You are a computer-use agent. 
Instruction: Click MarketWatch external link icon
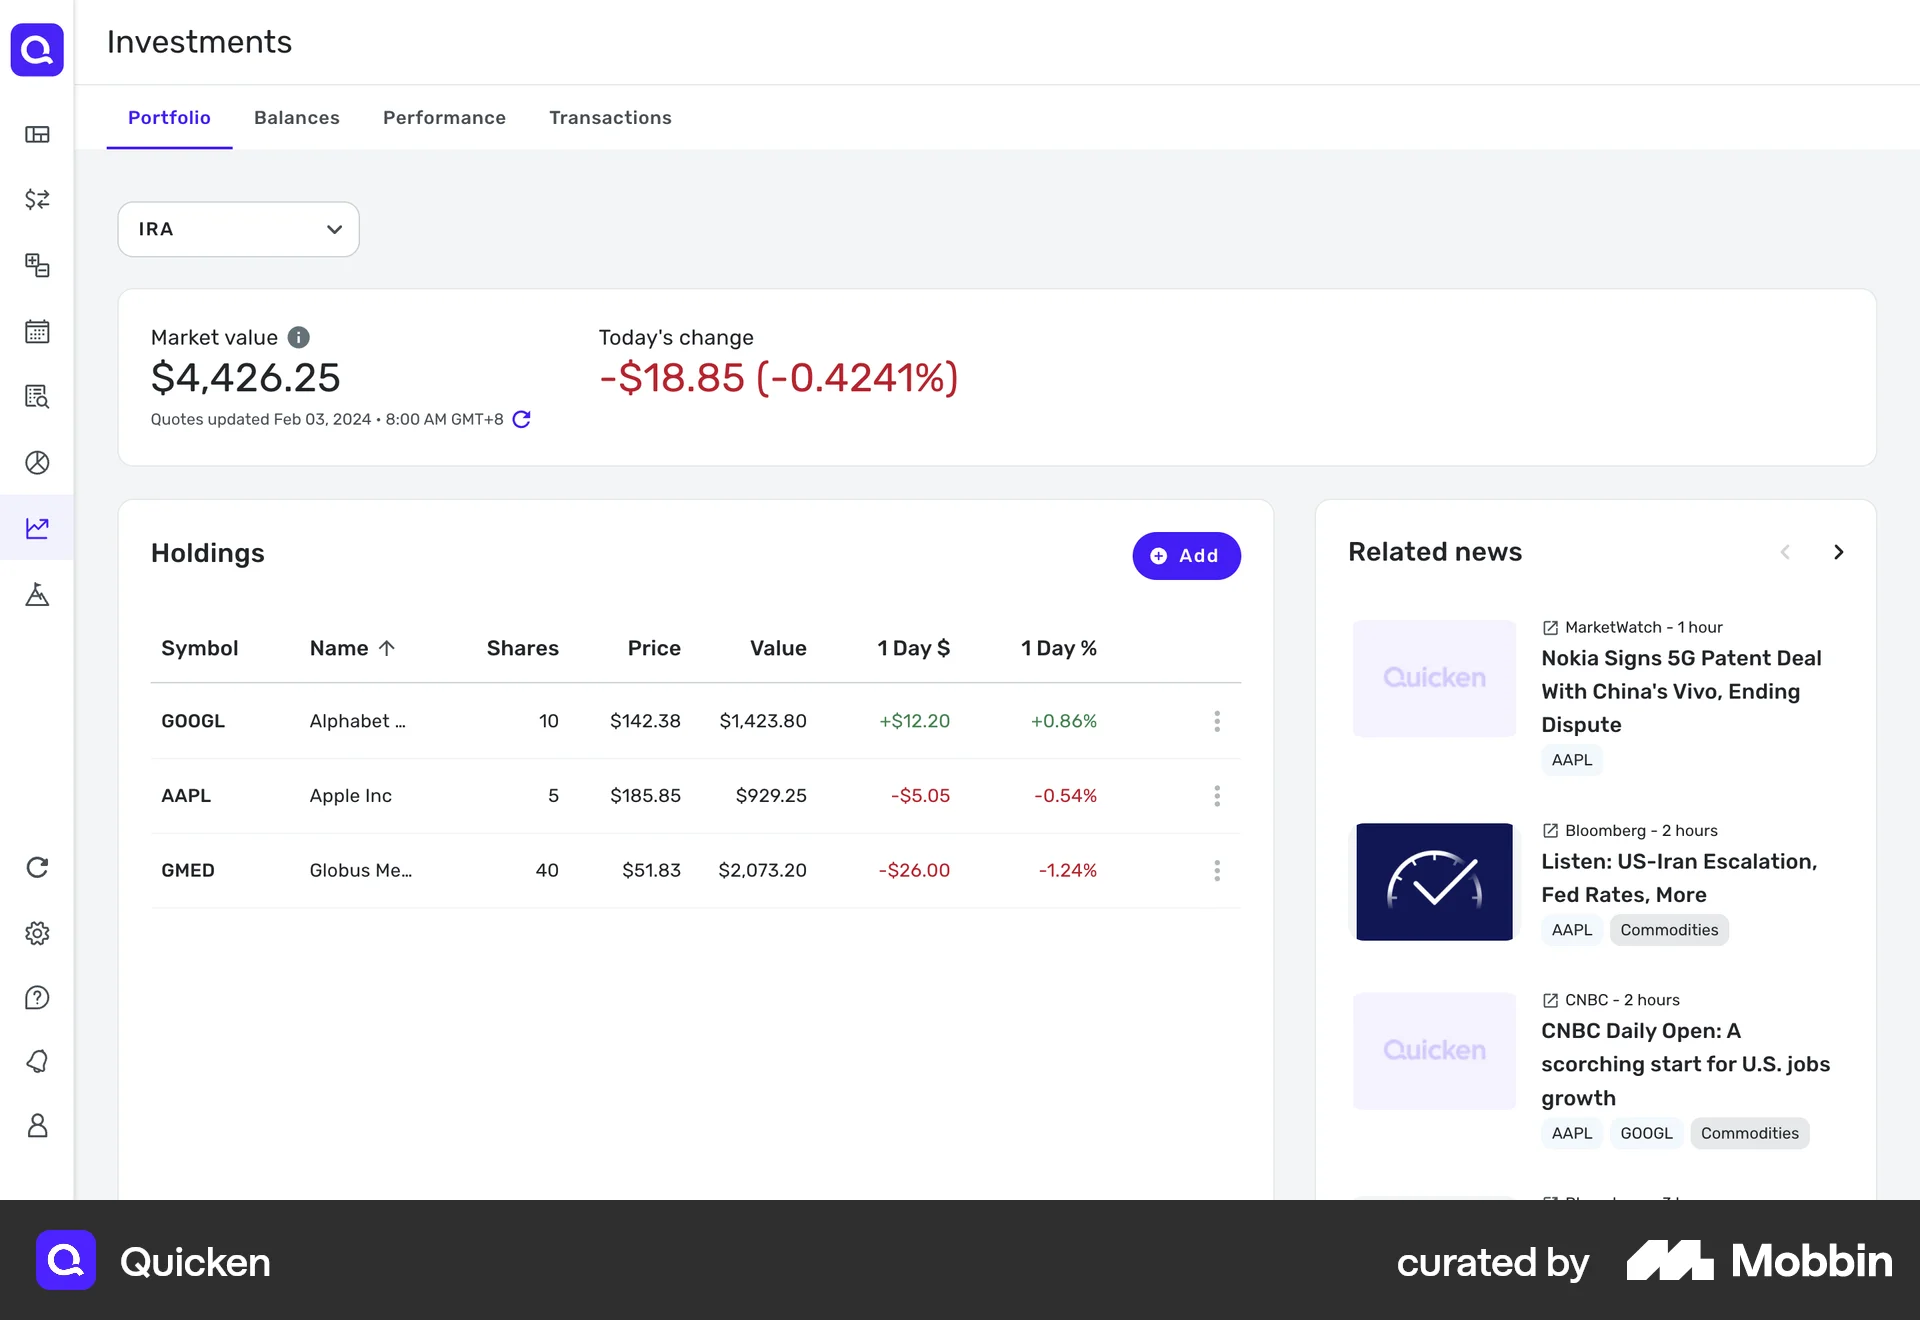1550,628
